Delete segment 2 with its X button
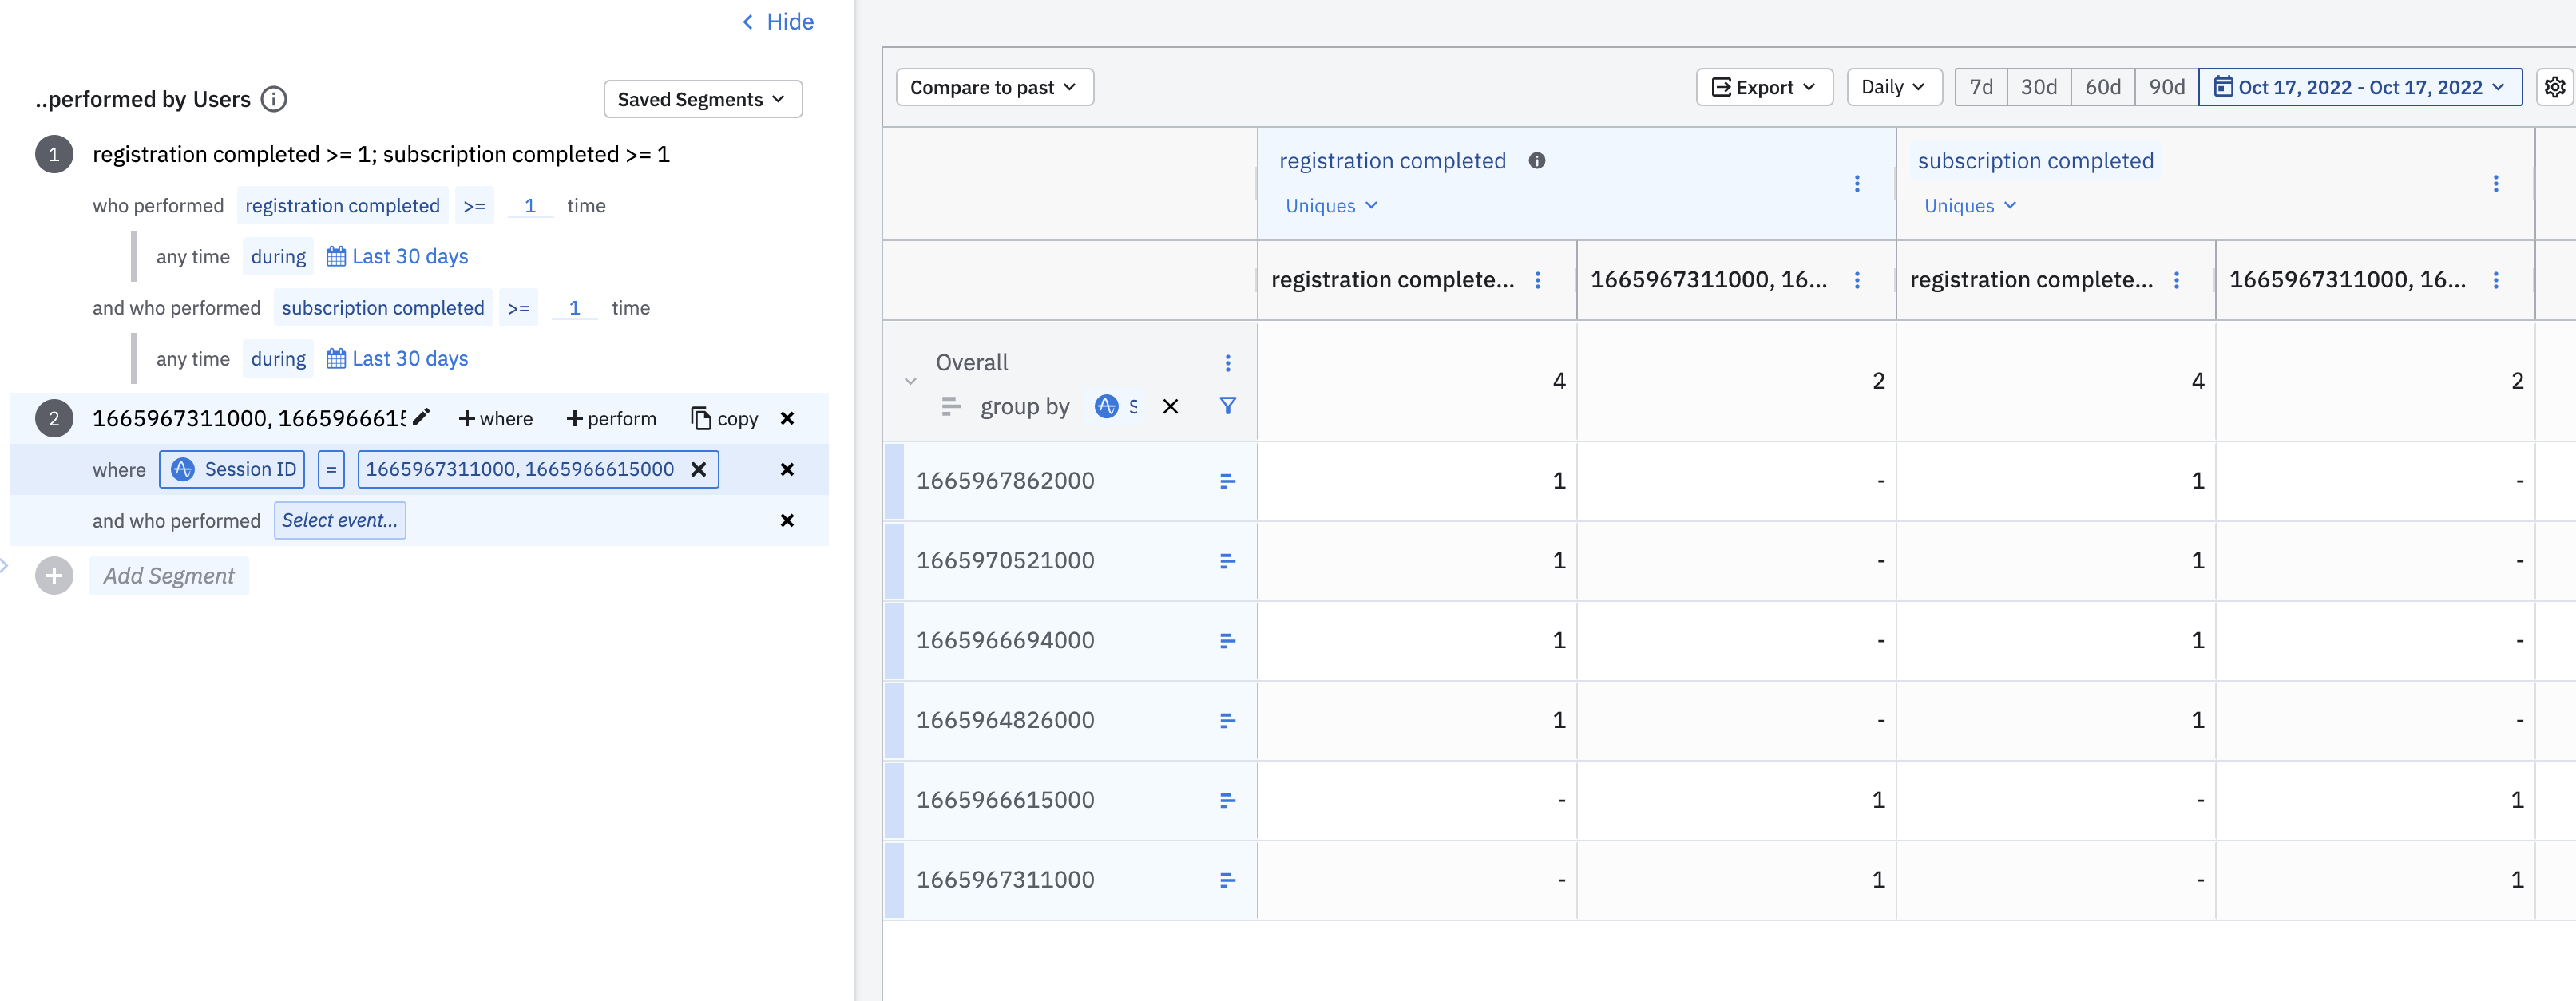This screenshot has width=2576, height=1001. click(787, 418)
